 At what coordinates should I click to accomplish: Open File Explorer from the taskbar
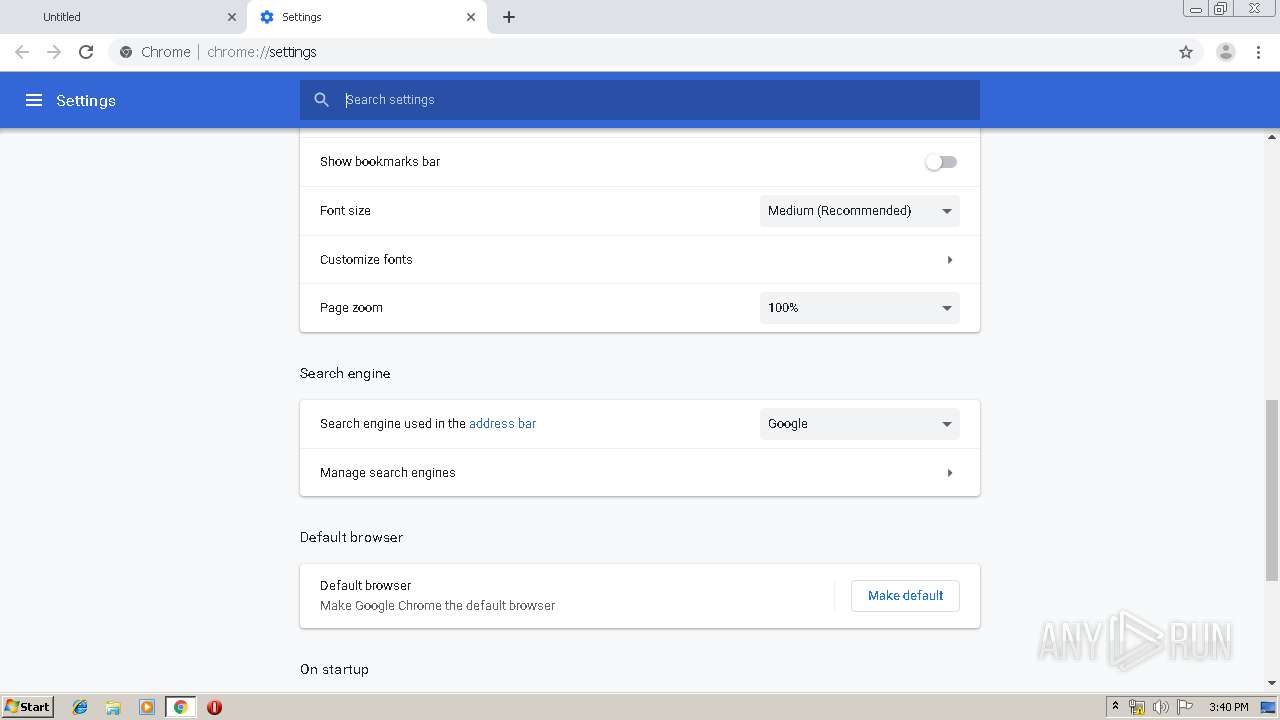(x=113, y=707)
